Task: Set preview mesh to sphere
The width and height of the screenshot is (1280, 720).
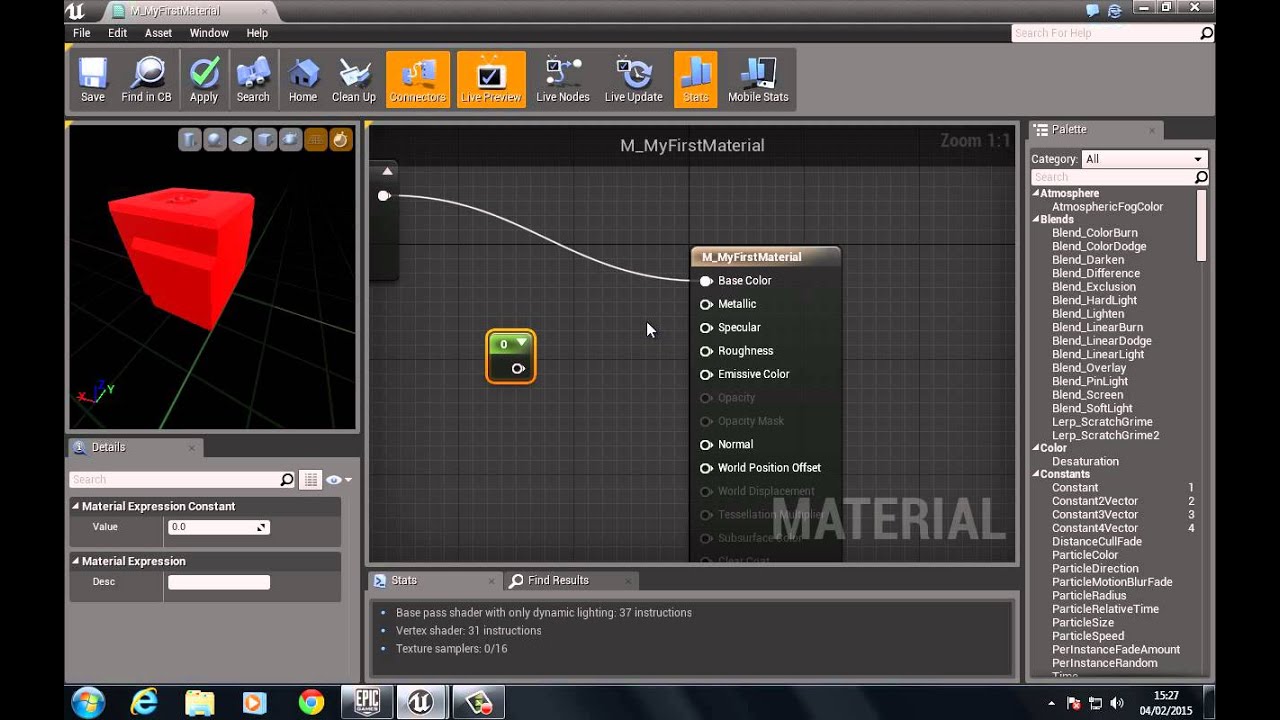Action: click(215, 140)
